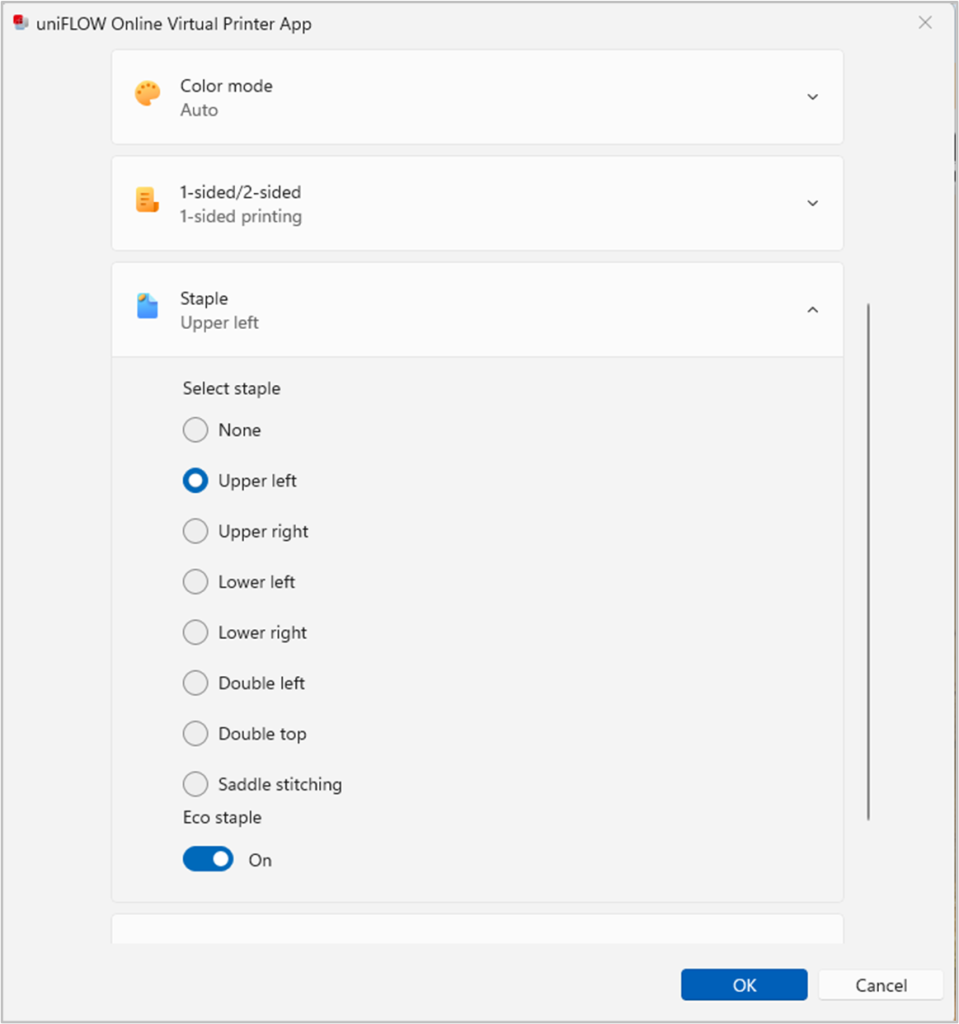This screenshot has height=1024, width=959.
Task: Select Double left stapling
Action: click(x=195, y=683)
